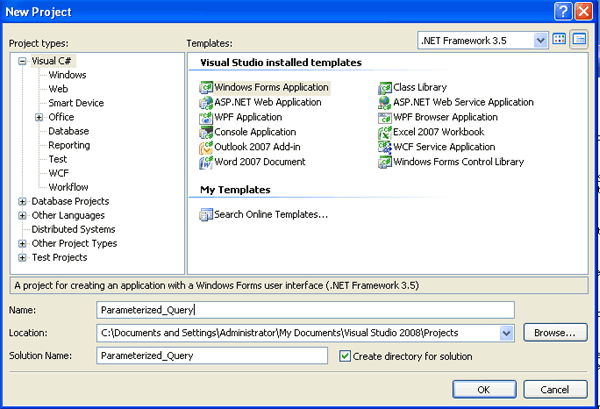Pick the Class Library template icon
The height and width of the screenshot is (409, 600).
[385, 88]
